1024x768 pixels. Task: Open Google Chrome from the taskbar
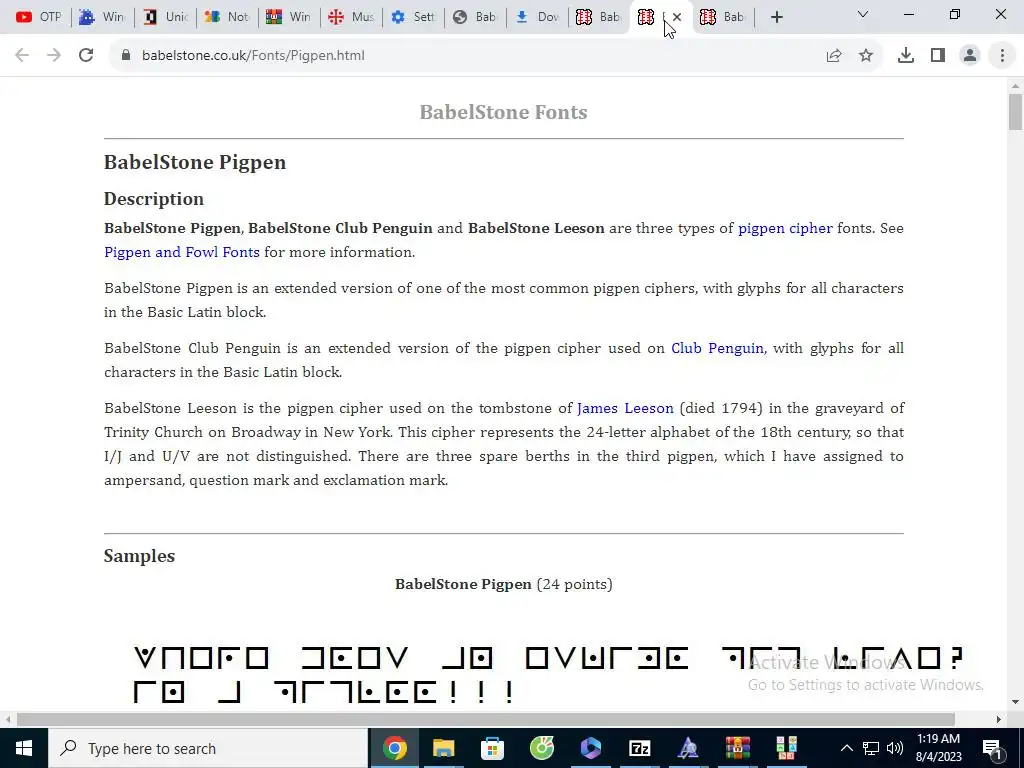pyautogui.click(x=394, y=748)
